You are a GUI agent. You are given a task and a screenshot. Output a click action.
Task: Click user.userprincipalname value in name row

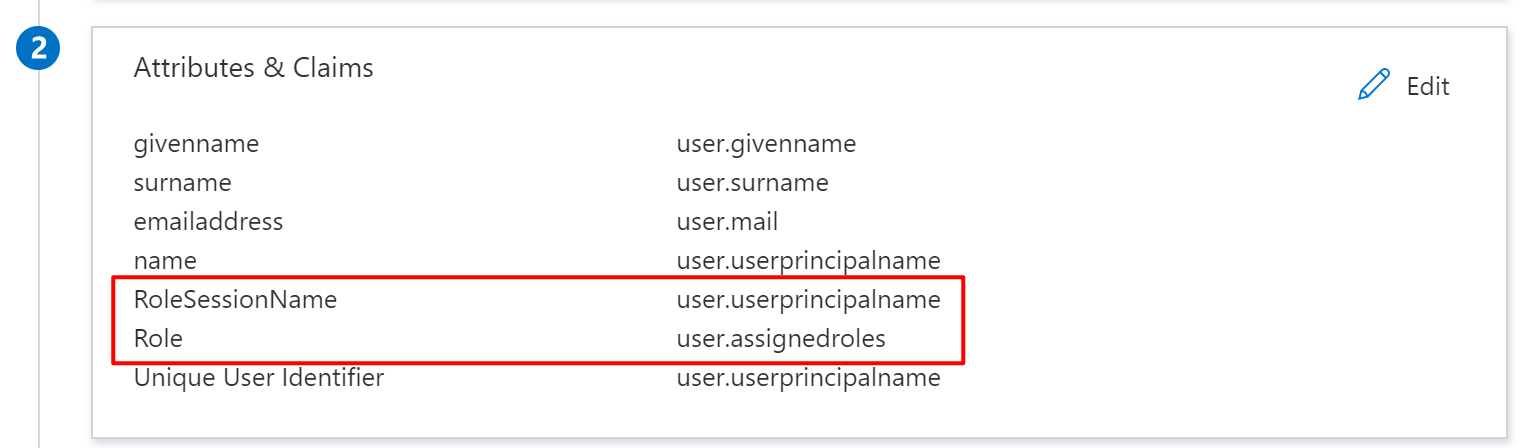tap(808, 260)
